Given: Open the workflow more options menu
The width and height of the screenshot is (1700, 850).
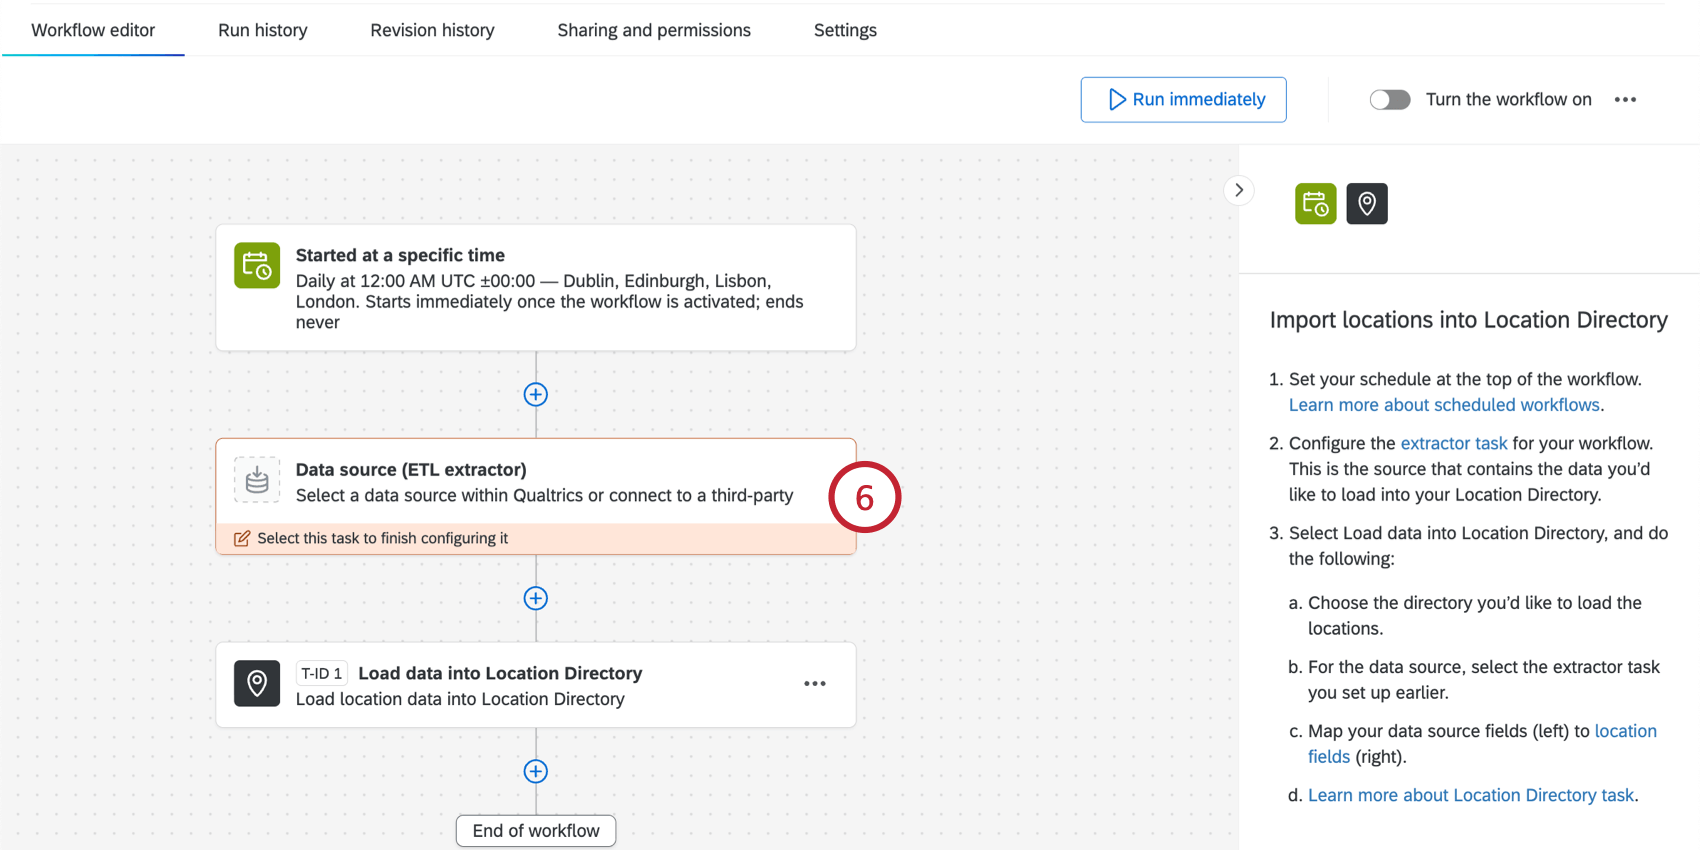Looking at the screenshot, I should (x=1625, y=100).
